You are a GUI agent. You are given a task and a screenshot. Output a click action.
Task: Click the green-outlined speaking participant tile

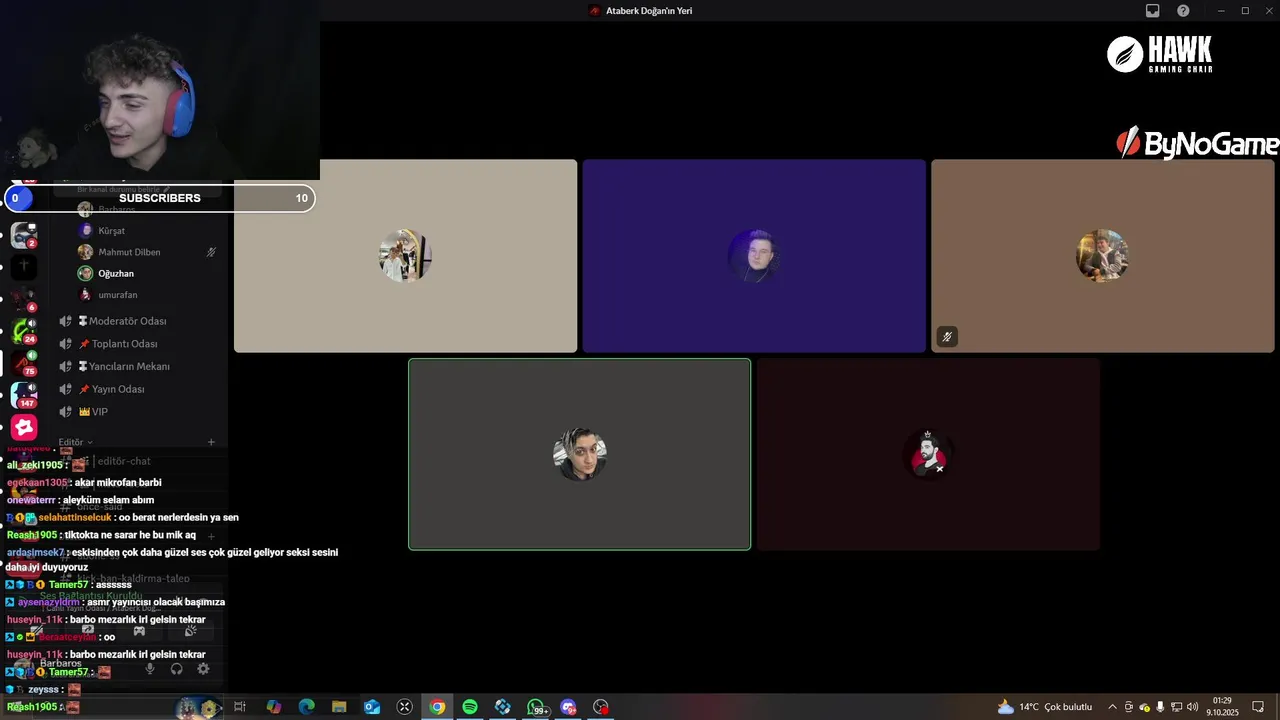click(579, 454)
